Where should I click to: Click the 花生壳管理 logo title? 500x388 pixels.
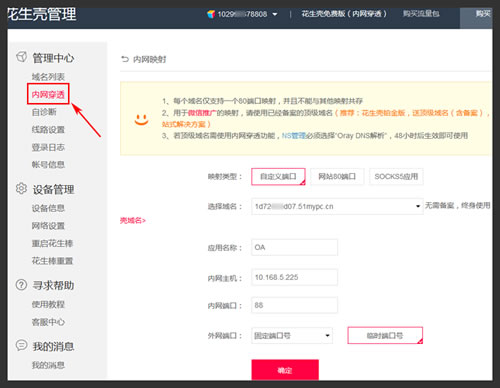tap(42, 15)
